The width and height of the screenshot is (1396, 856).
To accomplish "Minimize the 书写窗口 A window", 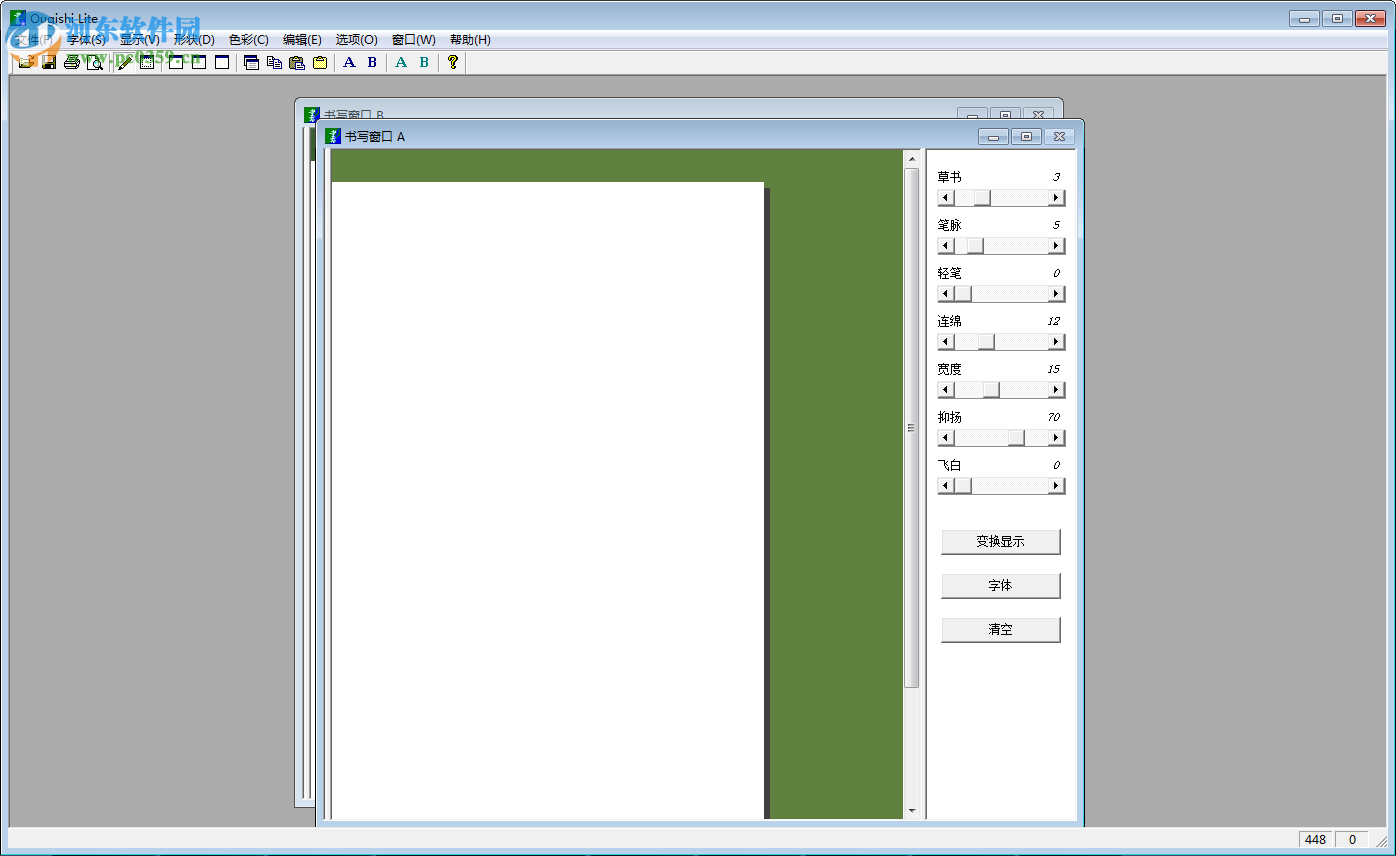I will pyautogui.click(x=993, y=137).
